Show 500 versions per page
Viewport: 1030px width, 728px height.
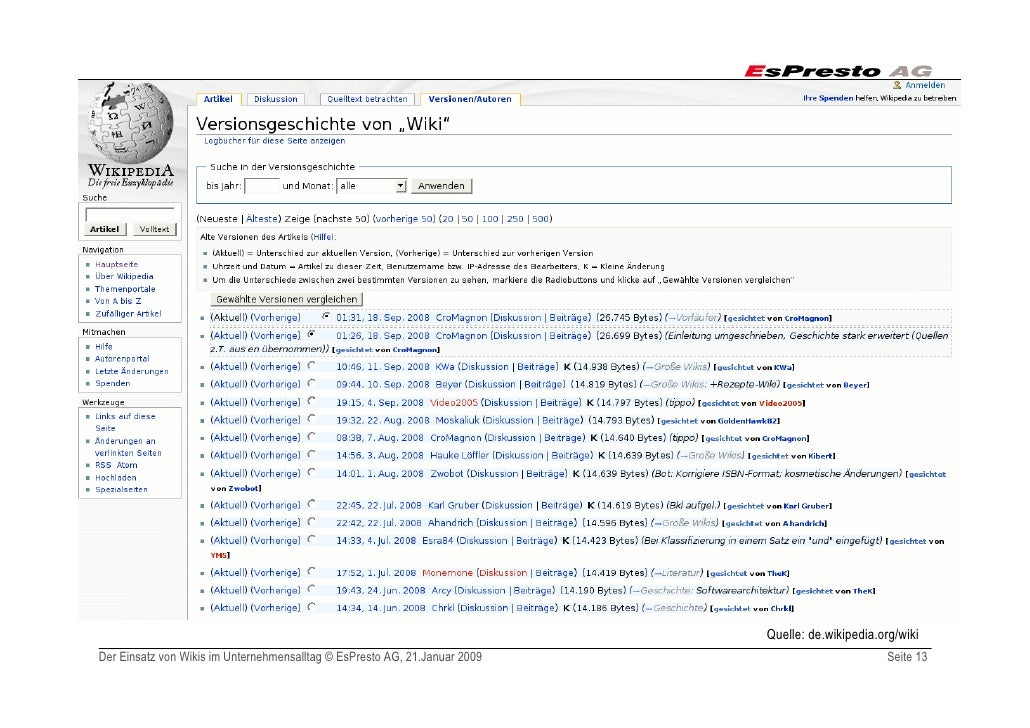(x=540, y=219)
